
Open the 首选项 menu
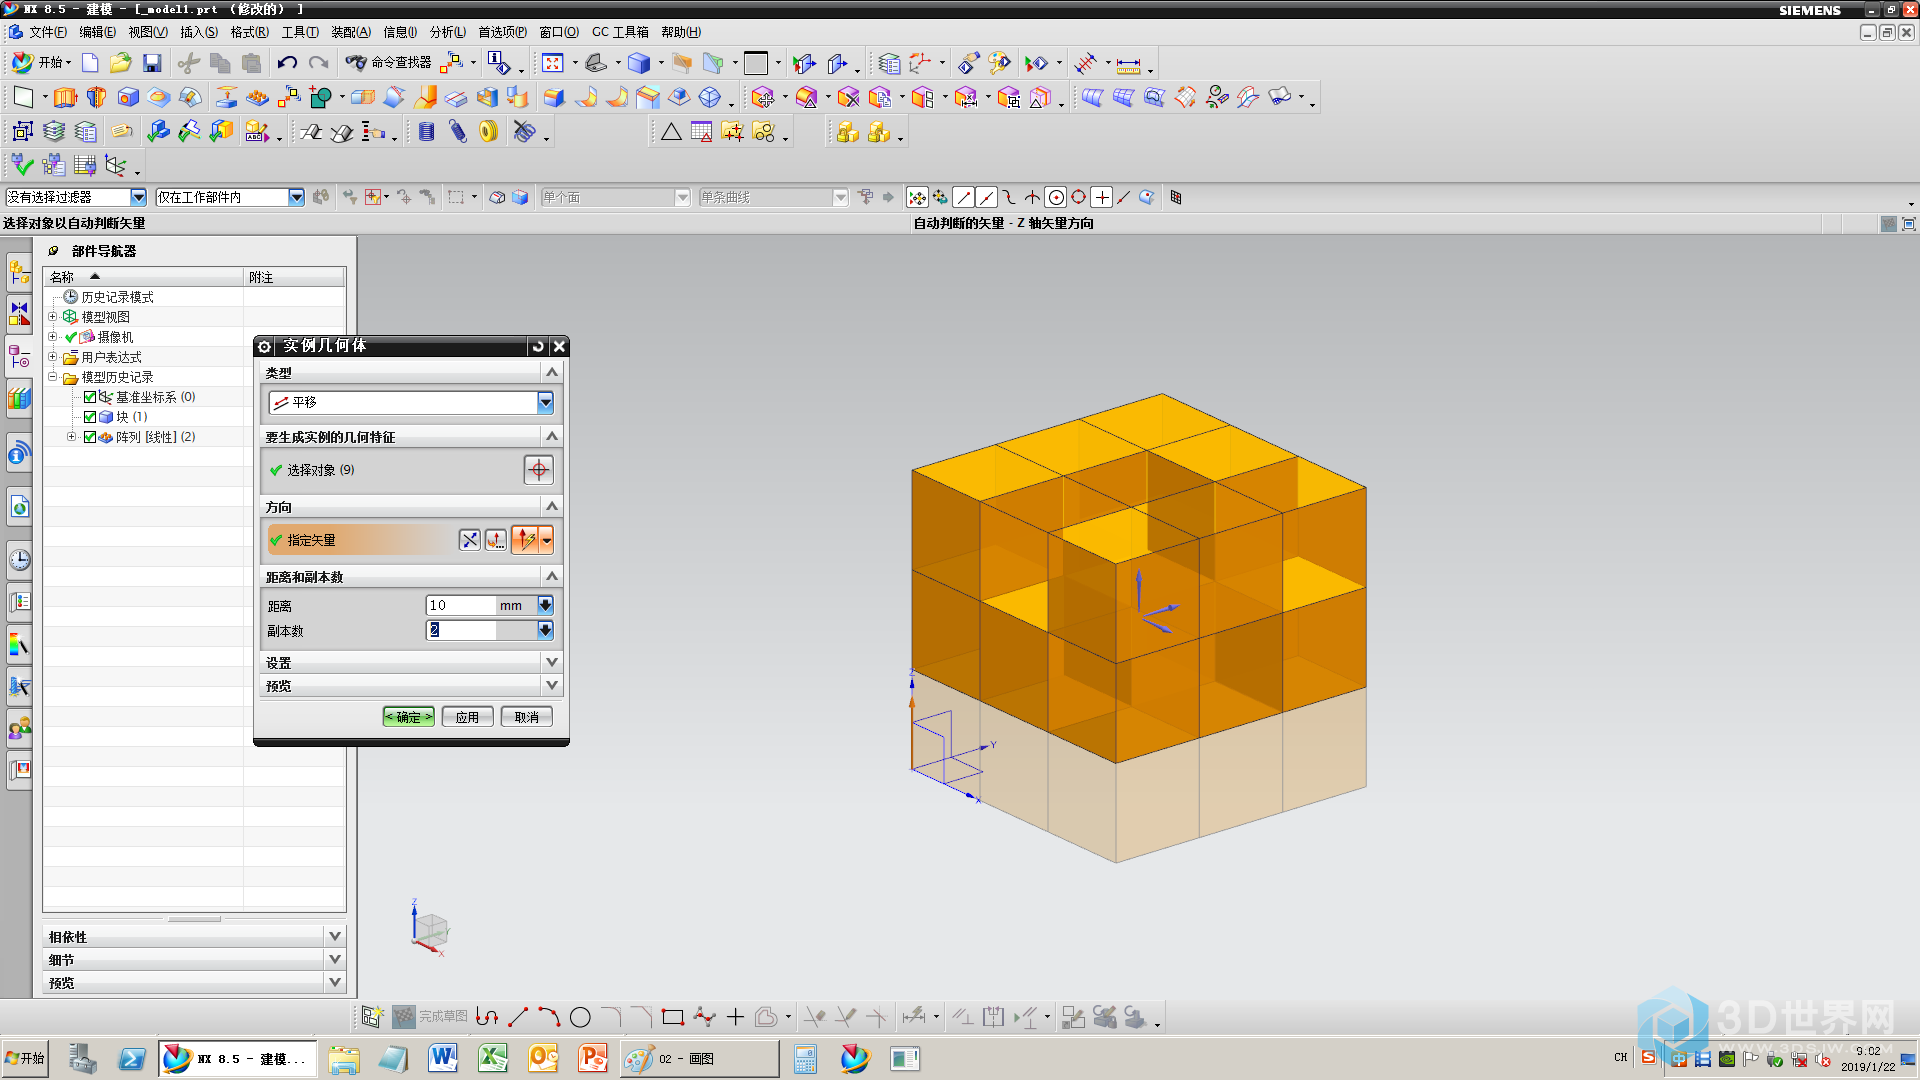tap(502, 32)
